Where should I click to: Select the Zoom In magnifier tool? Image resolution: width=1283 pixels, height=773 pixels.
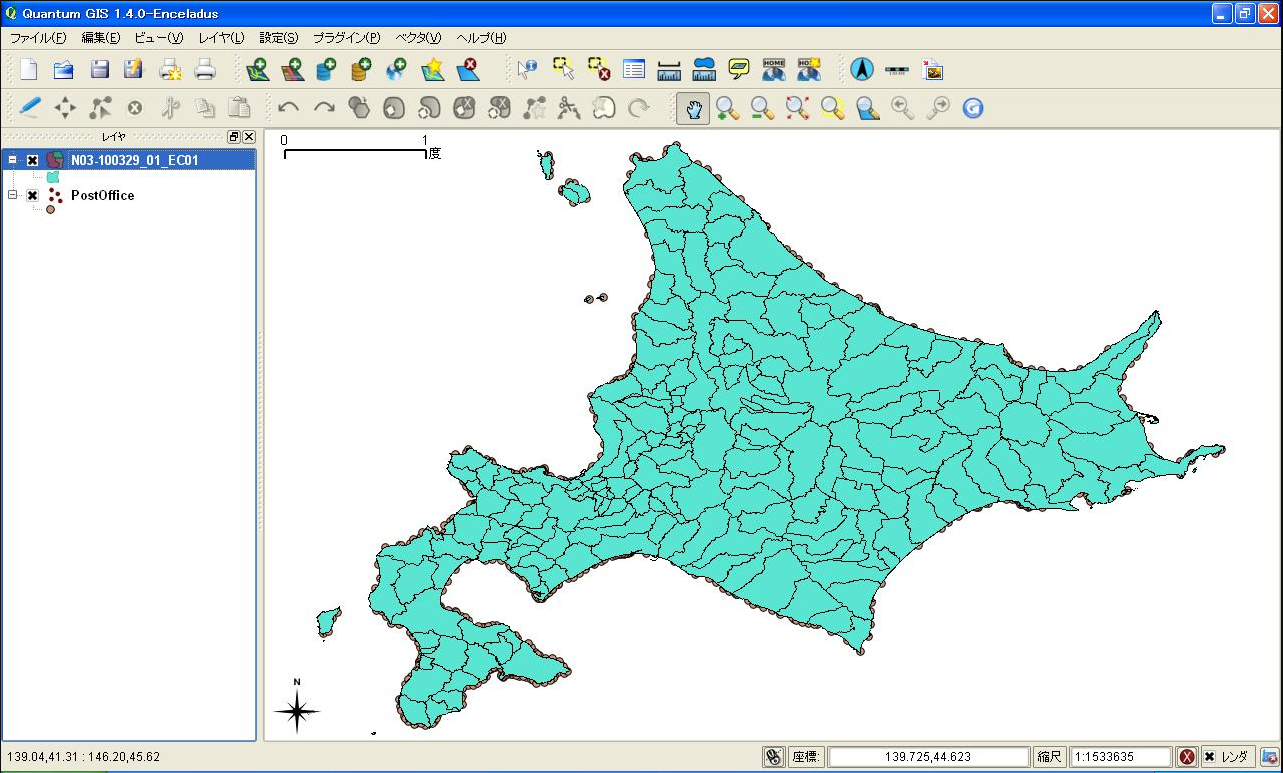(x=727, y=108)
